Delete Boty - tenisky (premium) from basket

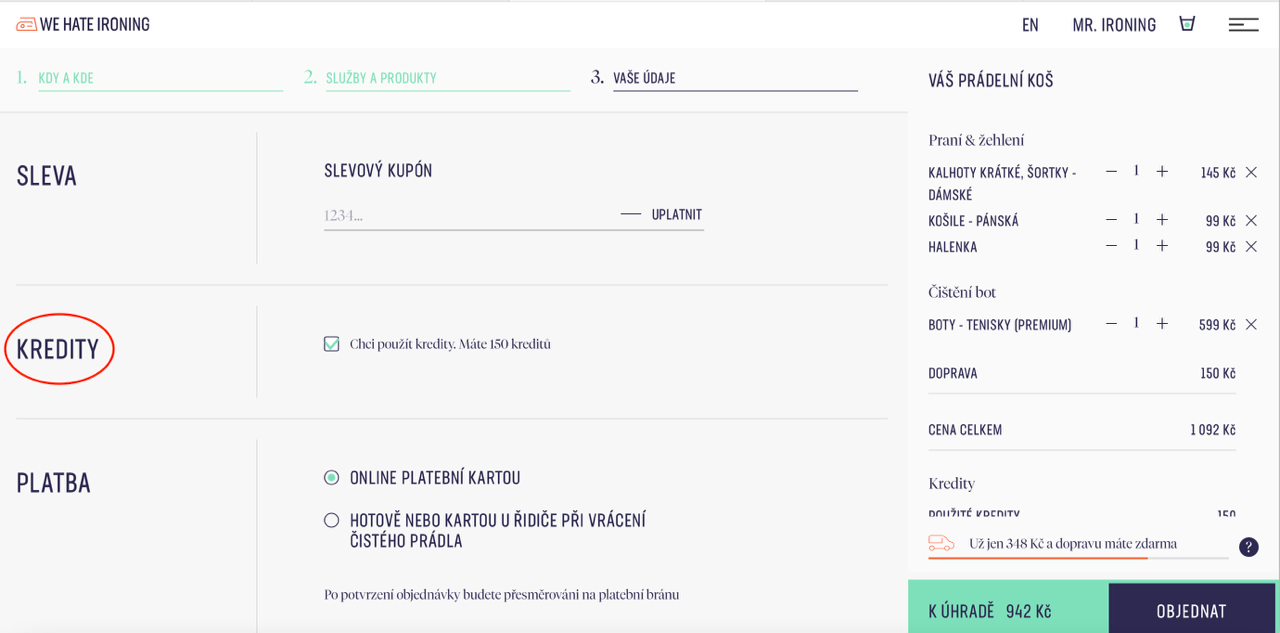coord(1251,325)
